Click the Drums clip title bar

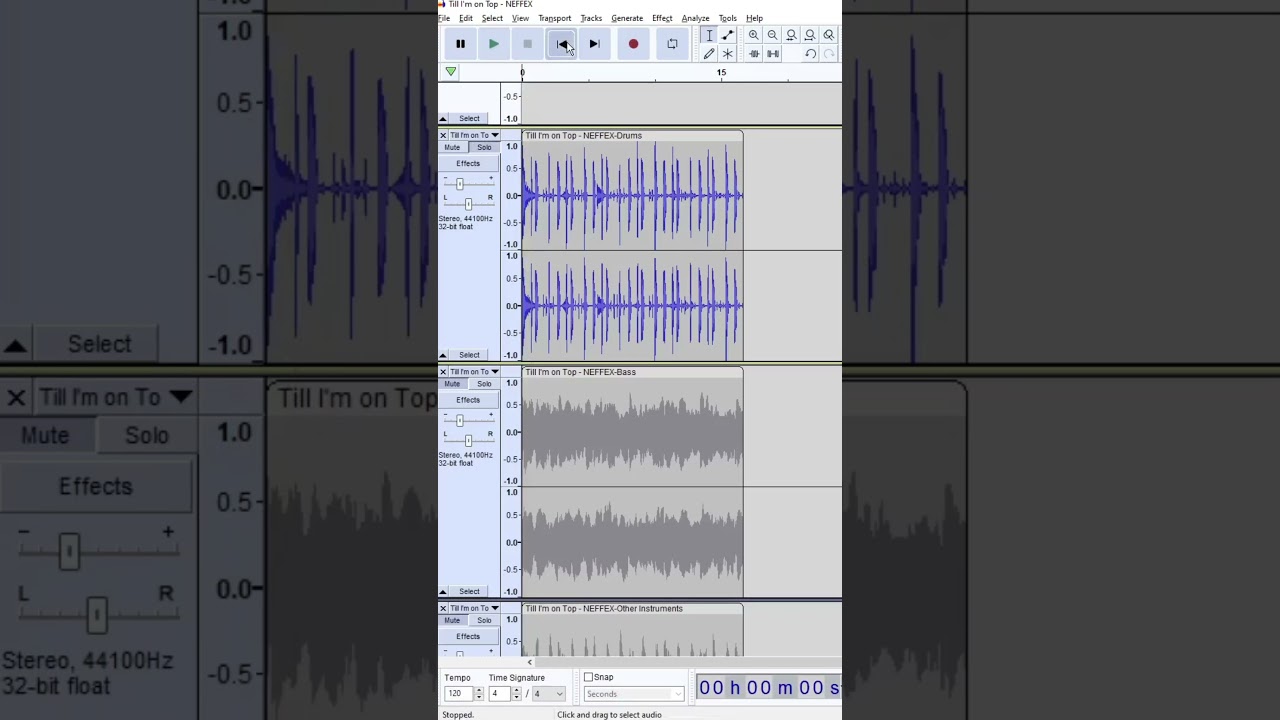click(x=632, y=135)
